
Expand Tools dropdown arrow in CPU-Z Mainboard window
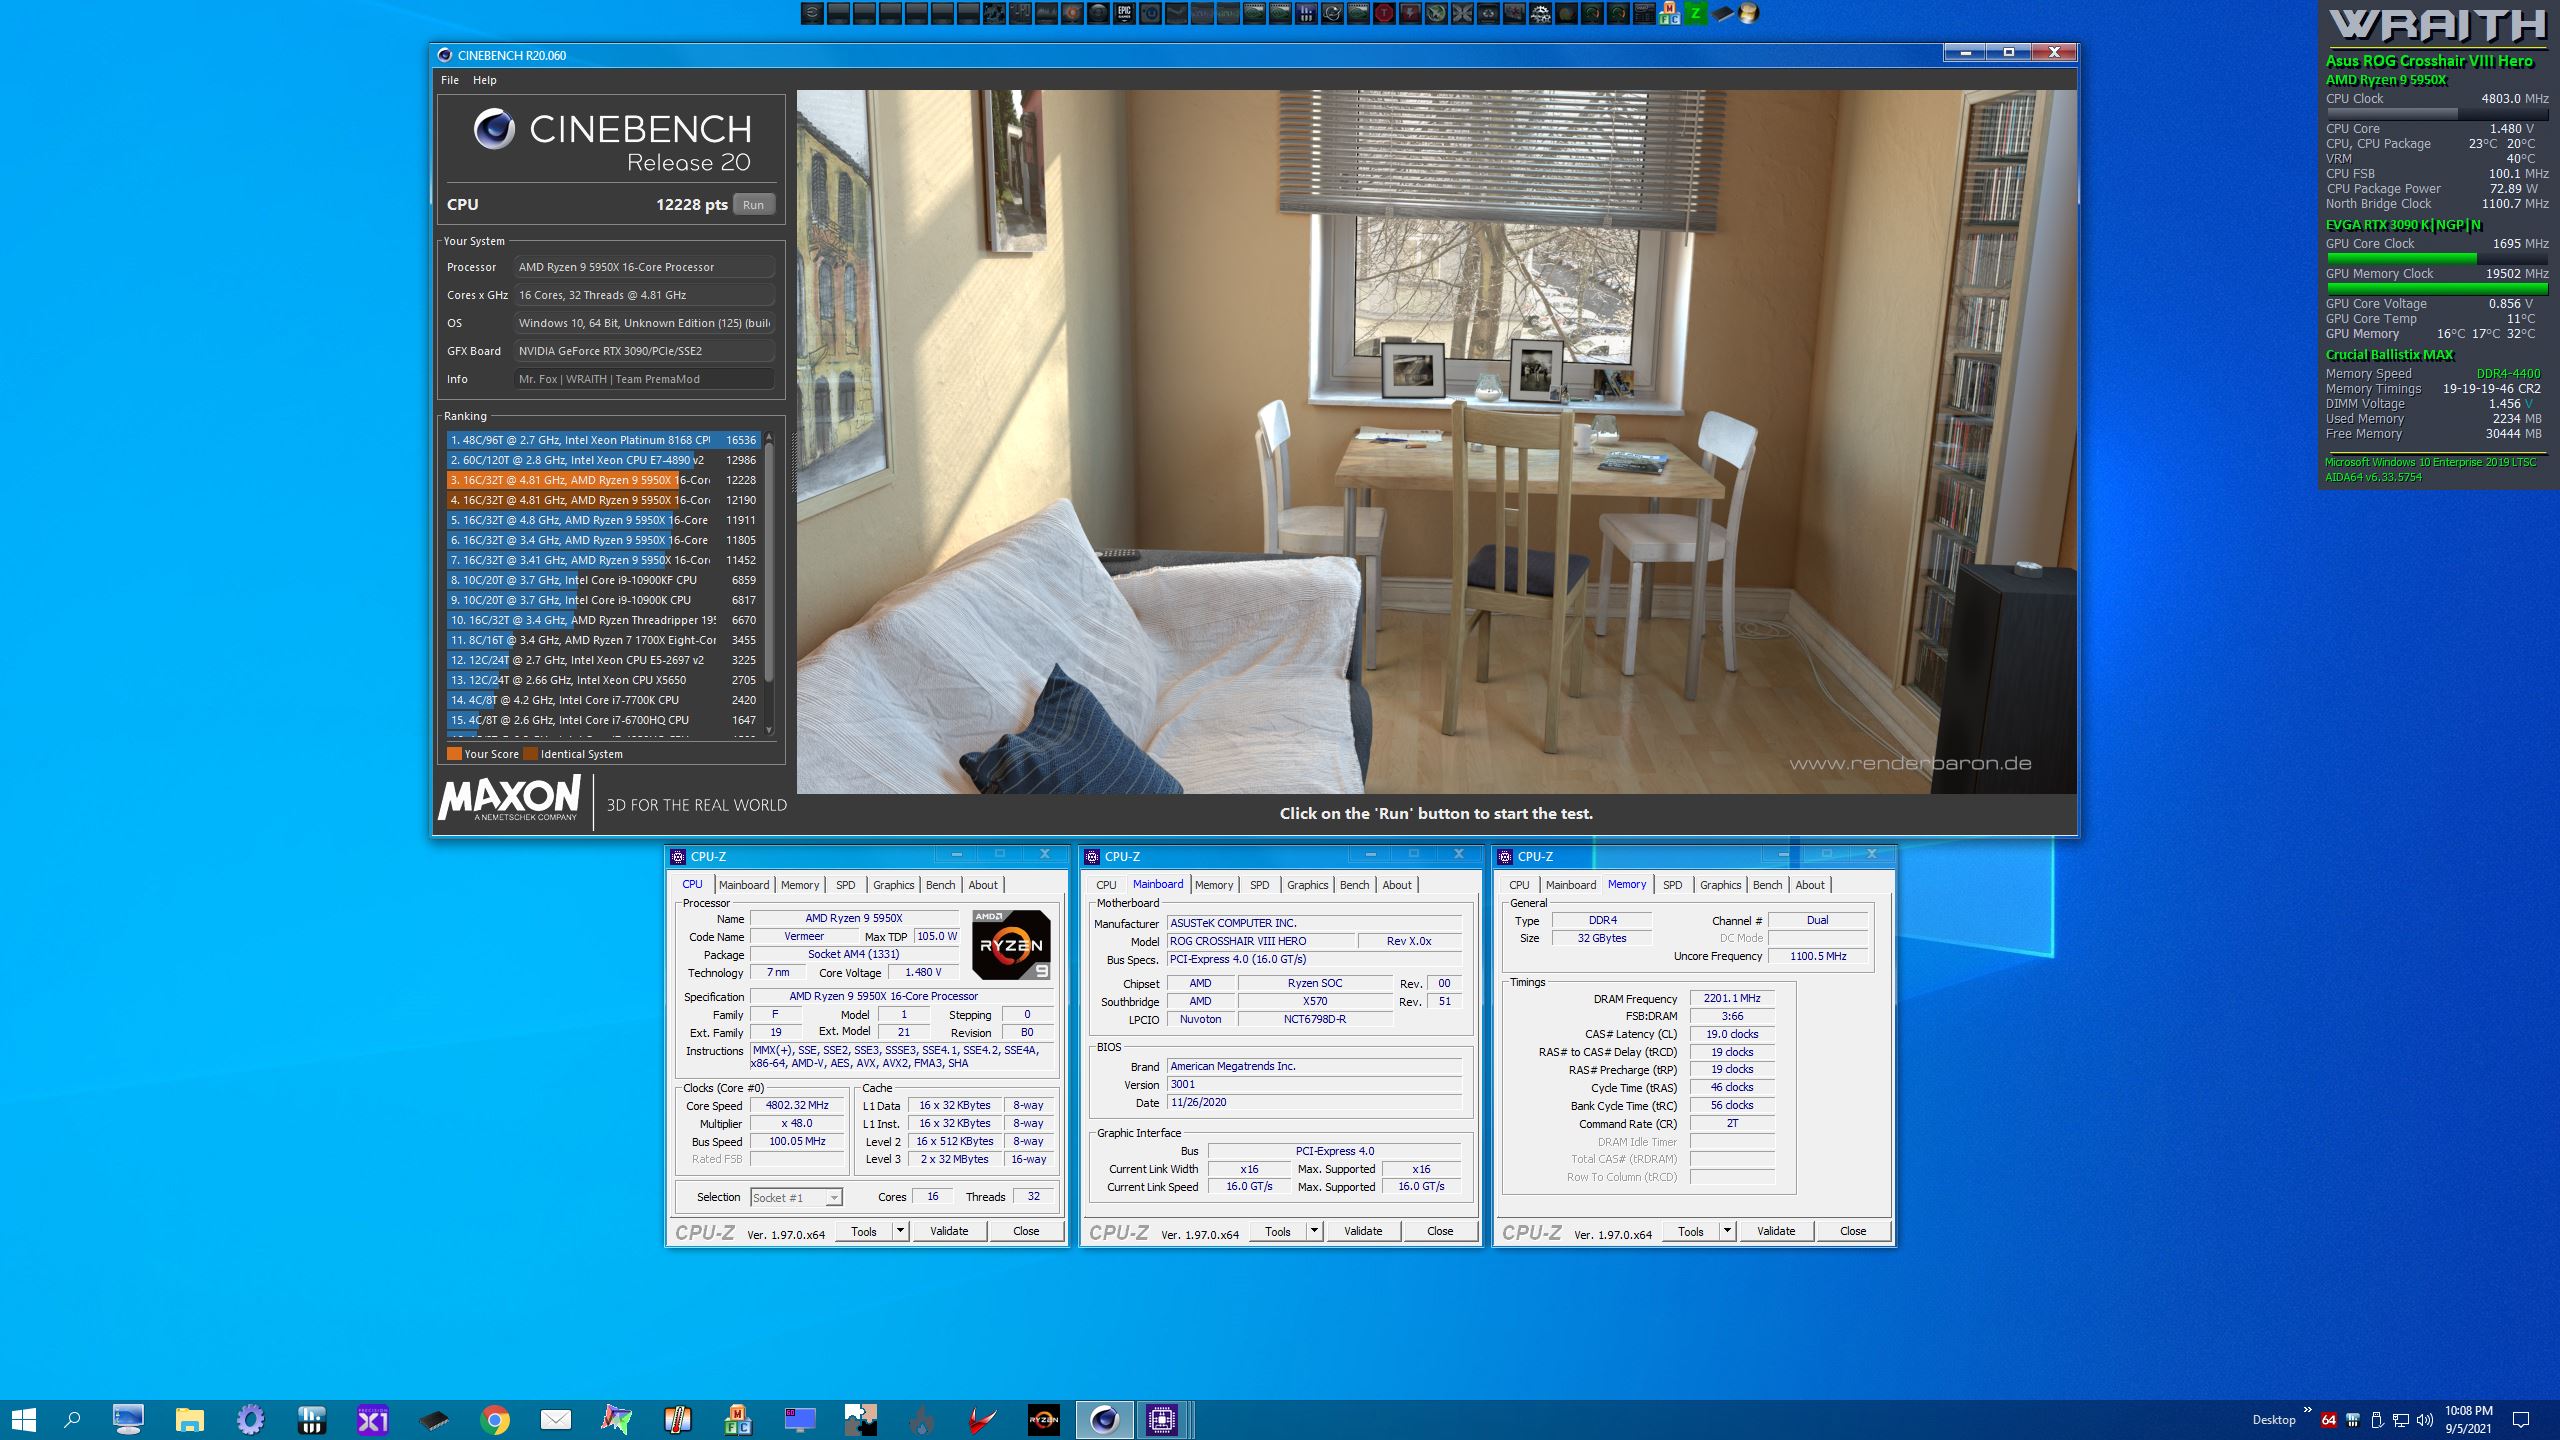(x=1314, y=1231)
